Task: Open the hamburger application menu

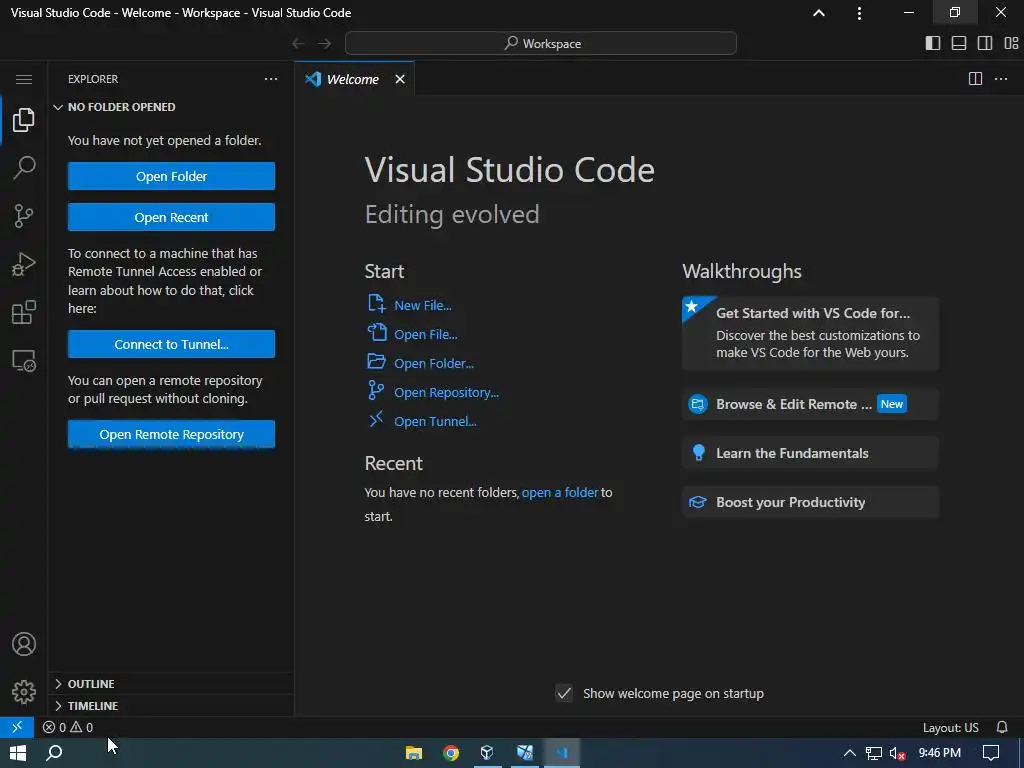Action: click(x=24, y=79)
